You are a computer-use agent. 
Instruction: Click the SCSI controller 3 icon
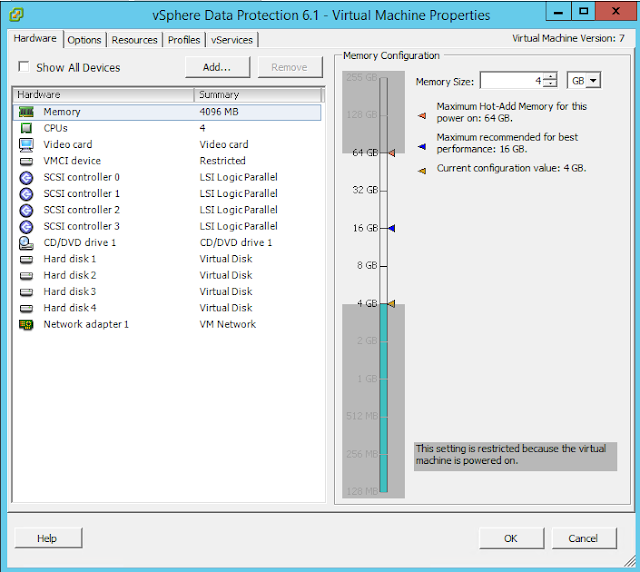(x=27, y=227)
